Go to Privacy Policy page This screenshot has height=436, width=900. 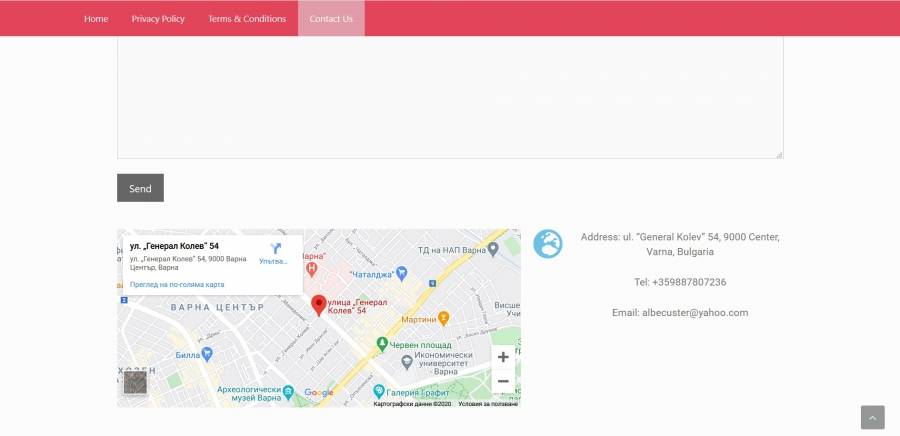pos(158,19)
